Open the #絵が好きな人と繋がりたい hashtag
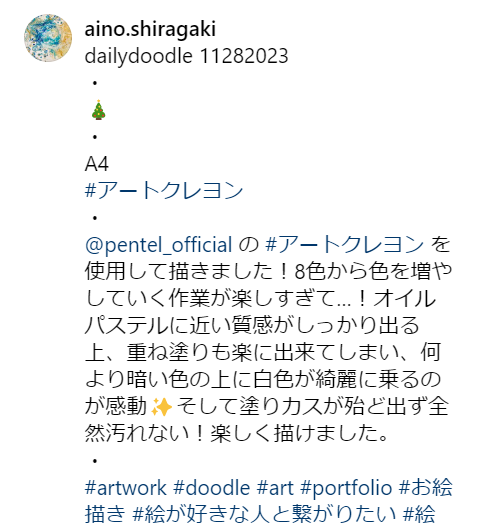Viewport: 477px width, 529px height. [x=264, y=514]
